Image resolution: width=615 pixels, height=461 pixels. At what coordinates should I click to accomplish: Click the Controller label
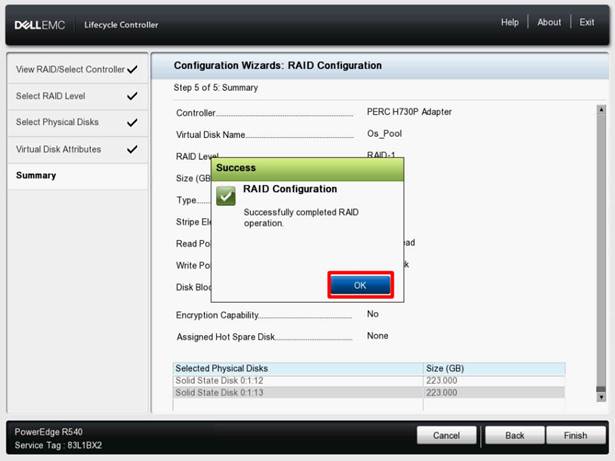pyautogui.click(x=196, y=113)
